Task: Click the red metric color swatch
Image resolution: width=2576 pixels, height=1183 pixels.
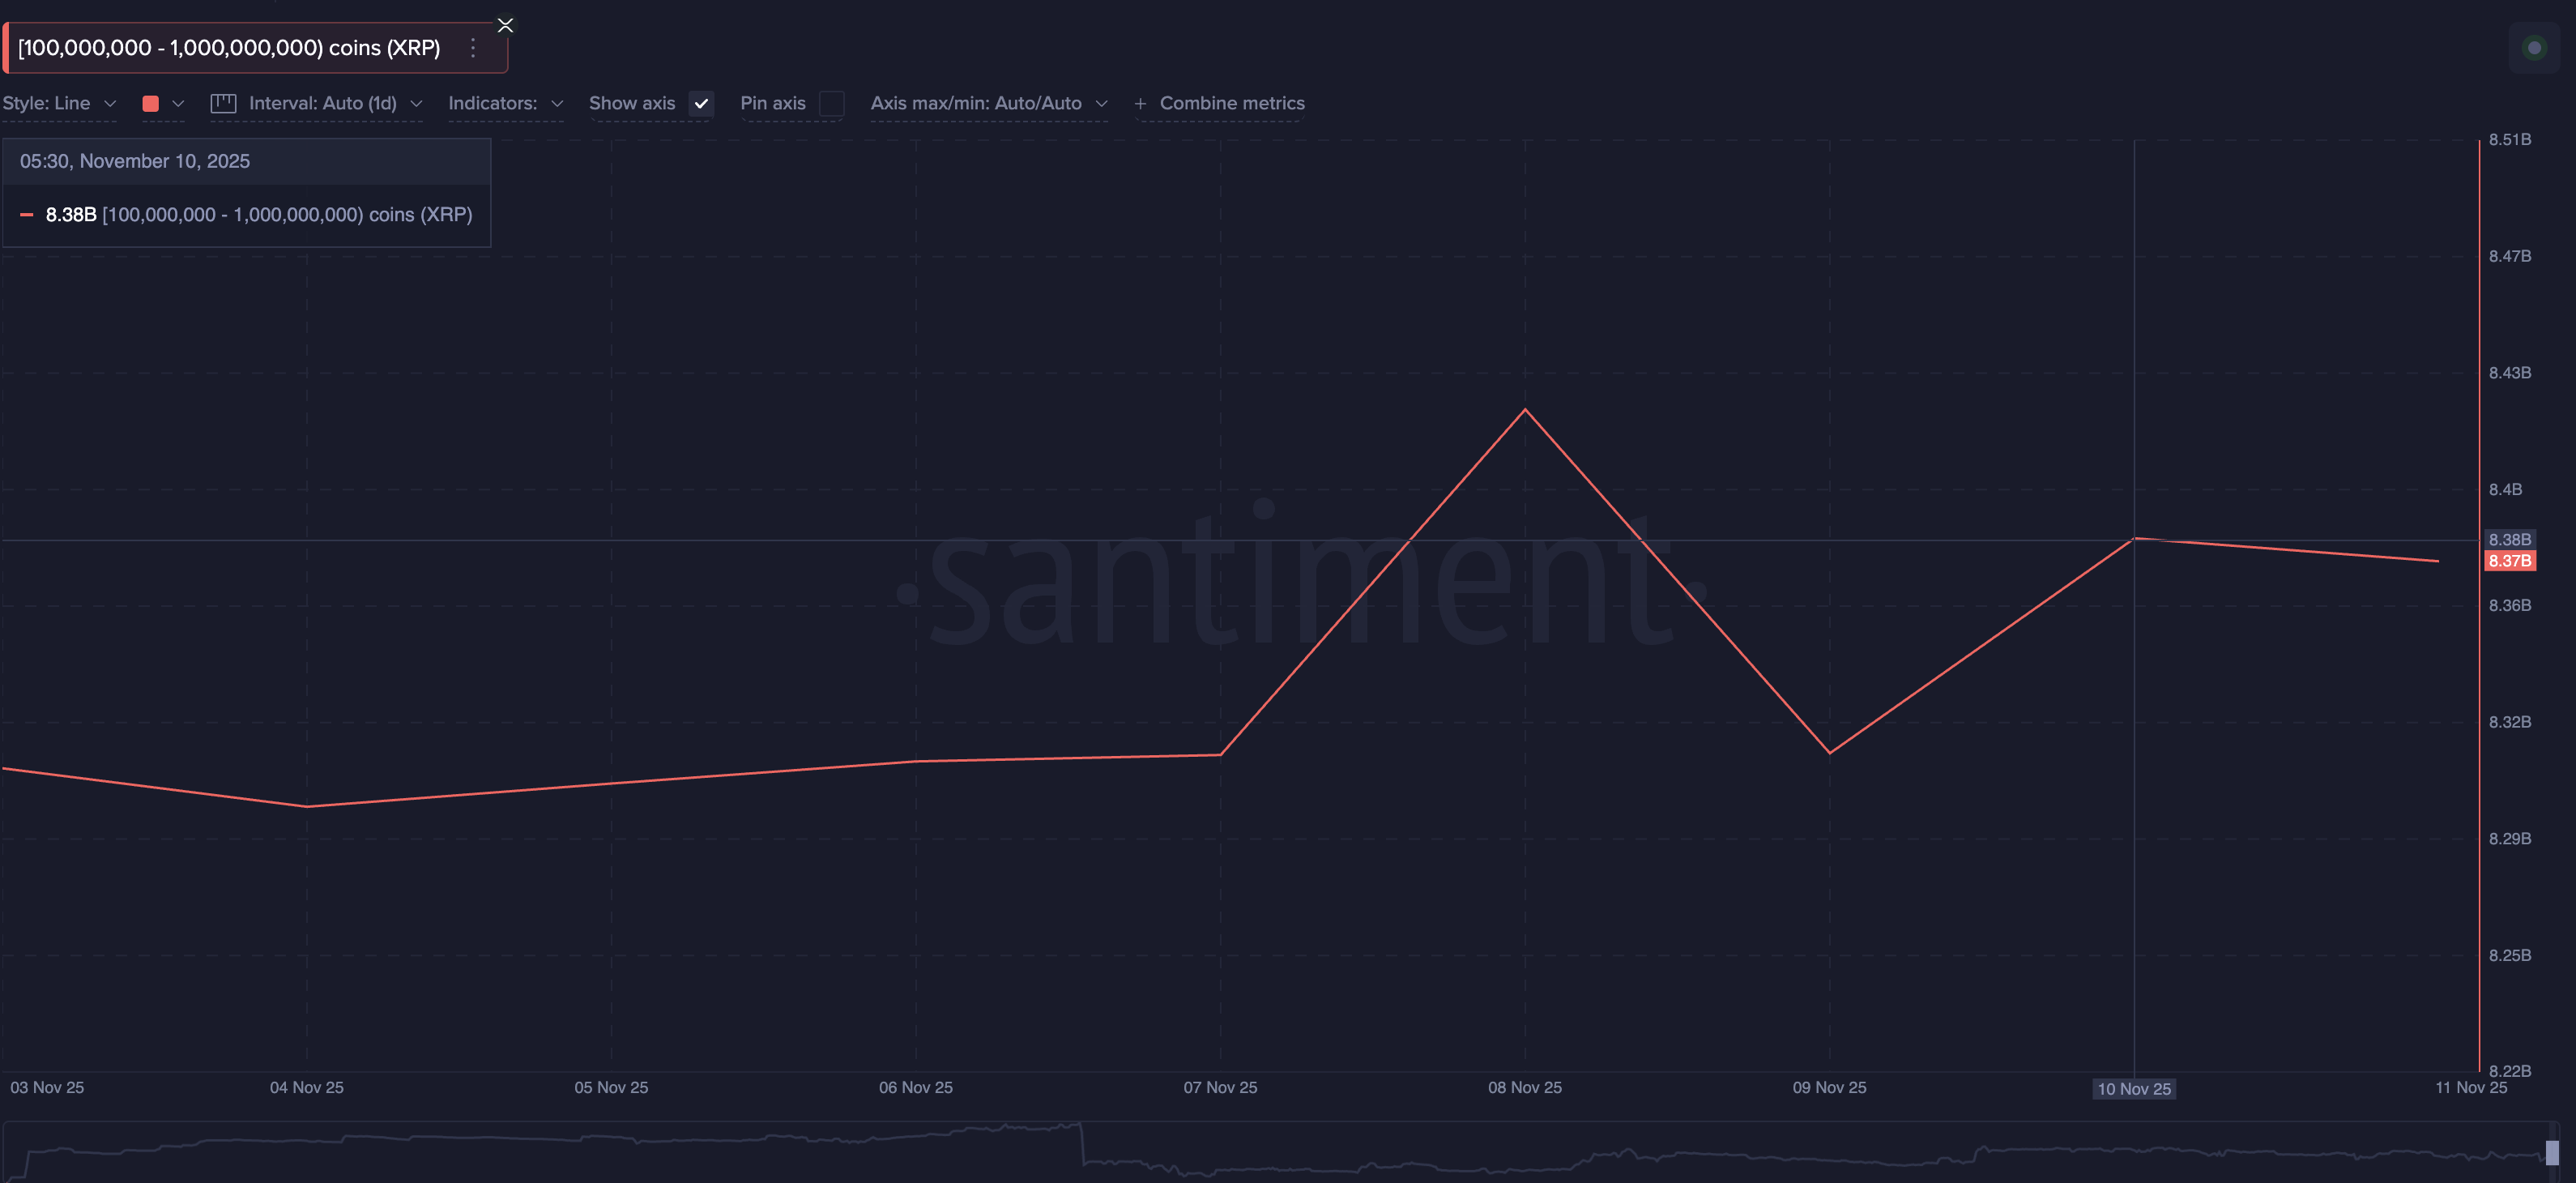Action: coord(152,103)
